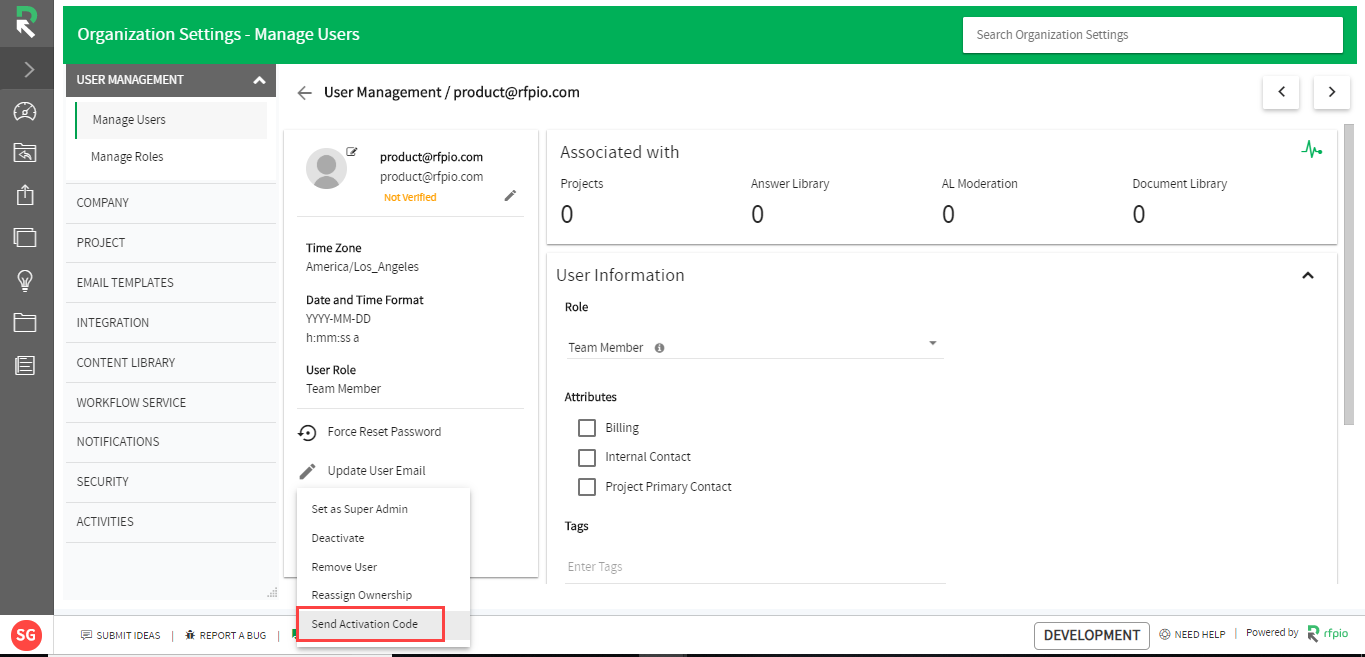The image size is (1365, 657).
Task: Choose Remove User from the menu
Action: [x=384, y=567]
